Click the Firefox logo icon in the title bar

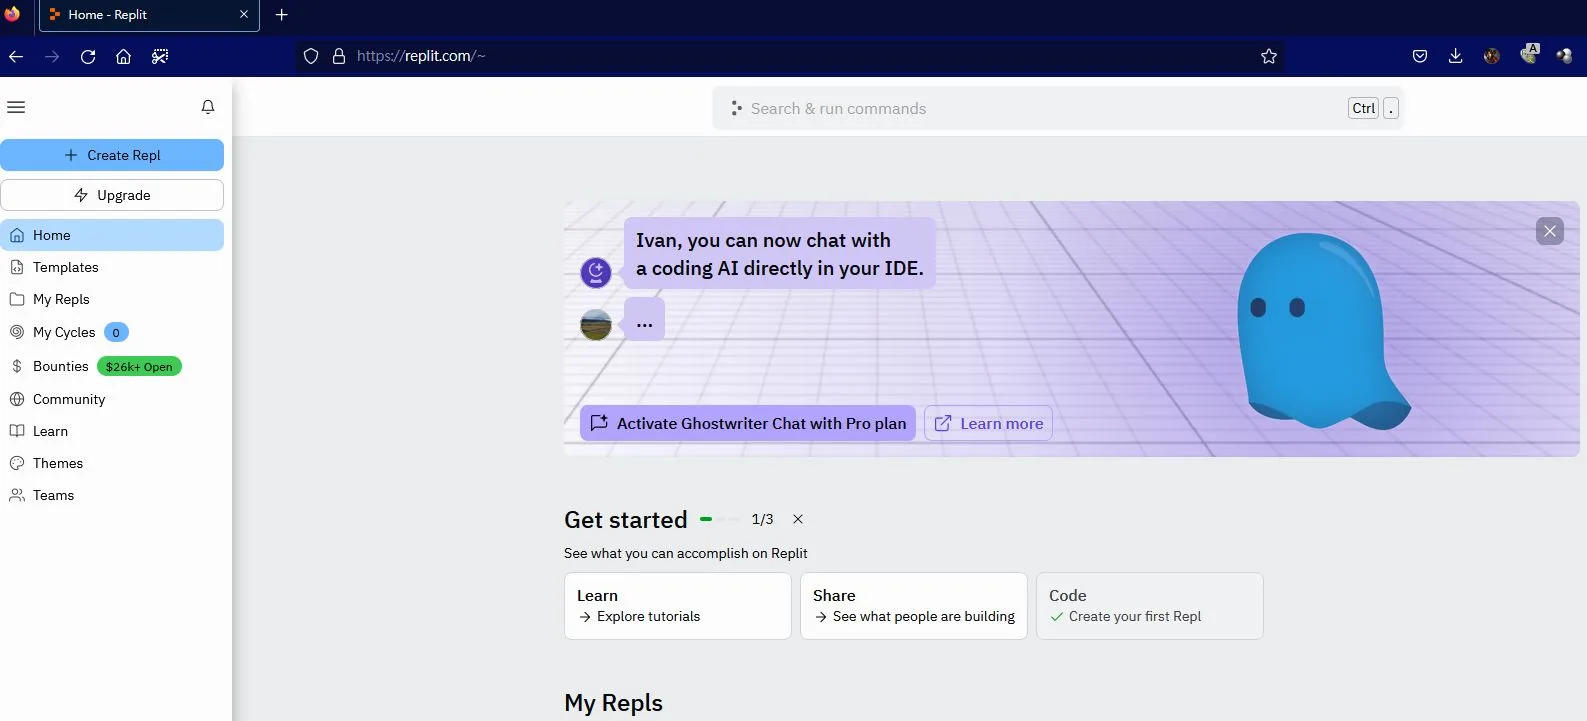[x=13, y=14]
